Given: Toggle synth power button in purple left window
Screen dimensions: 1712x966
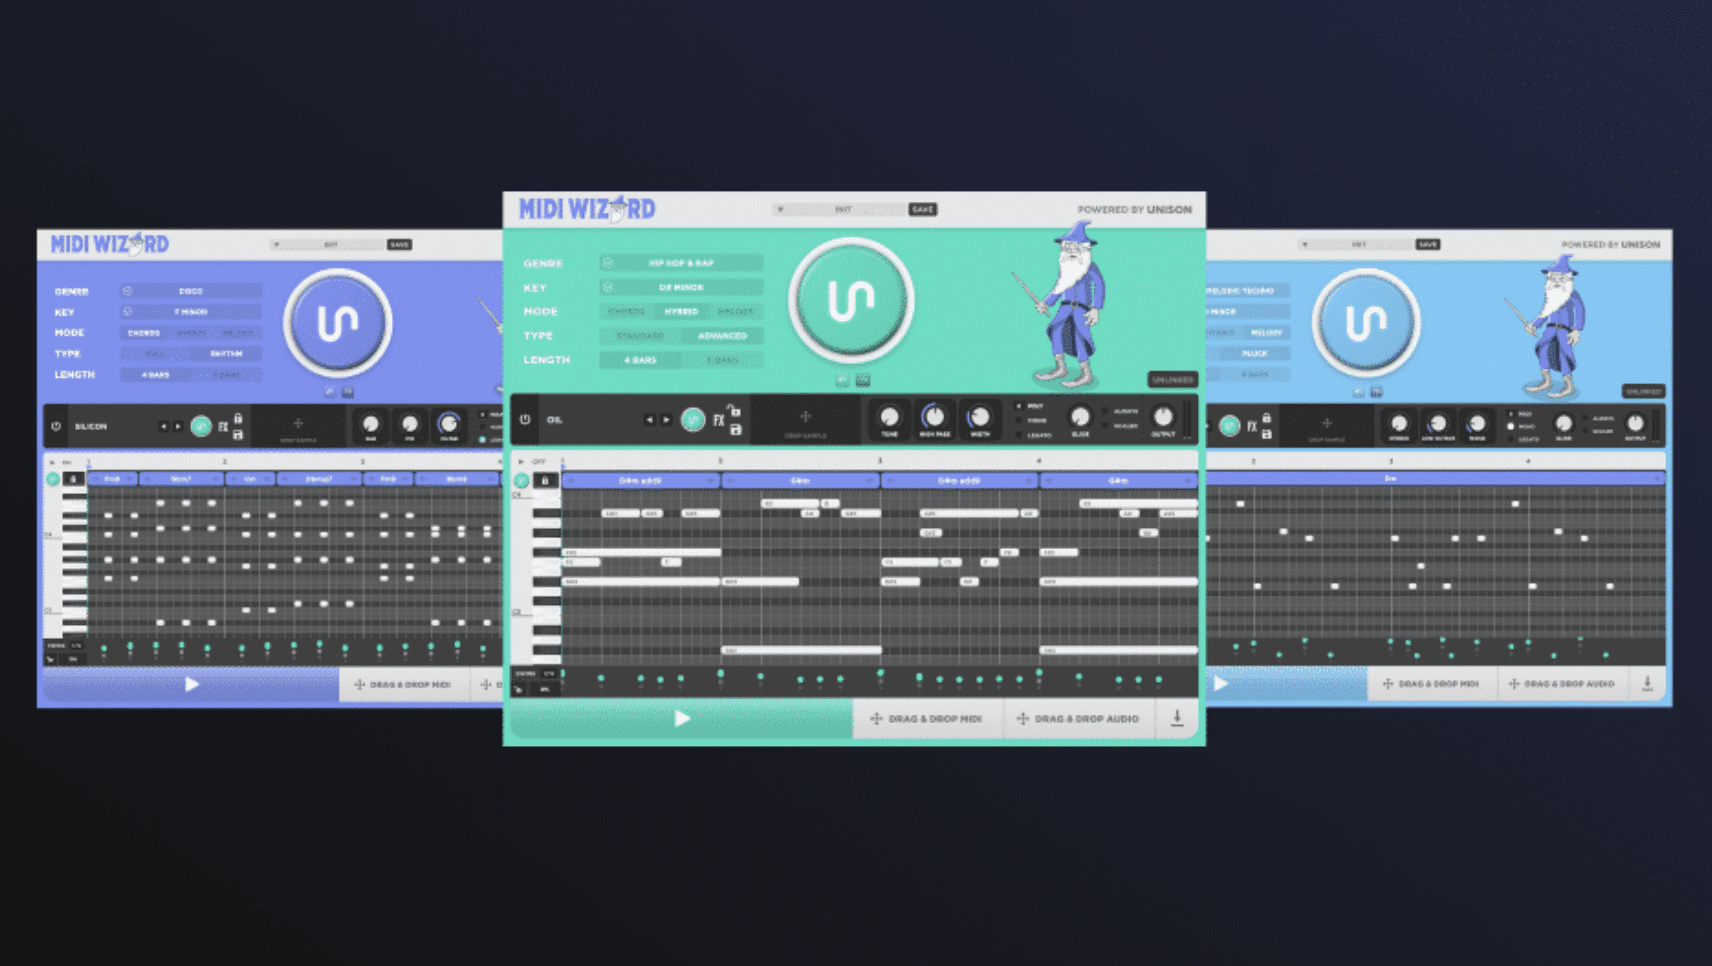Looking at the screenshot, I should click(56, 426).
